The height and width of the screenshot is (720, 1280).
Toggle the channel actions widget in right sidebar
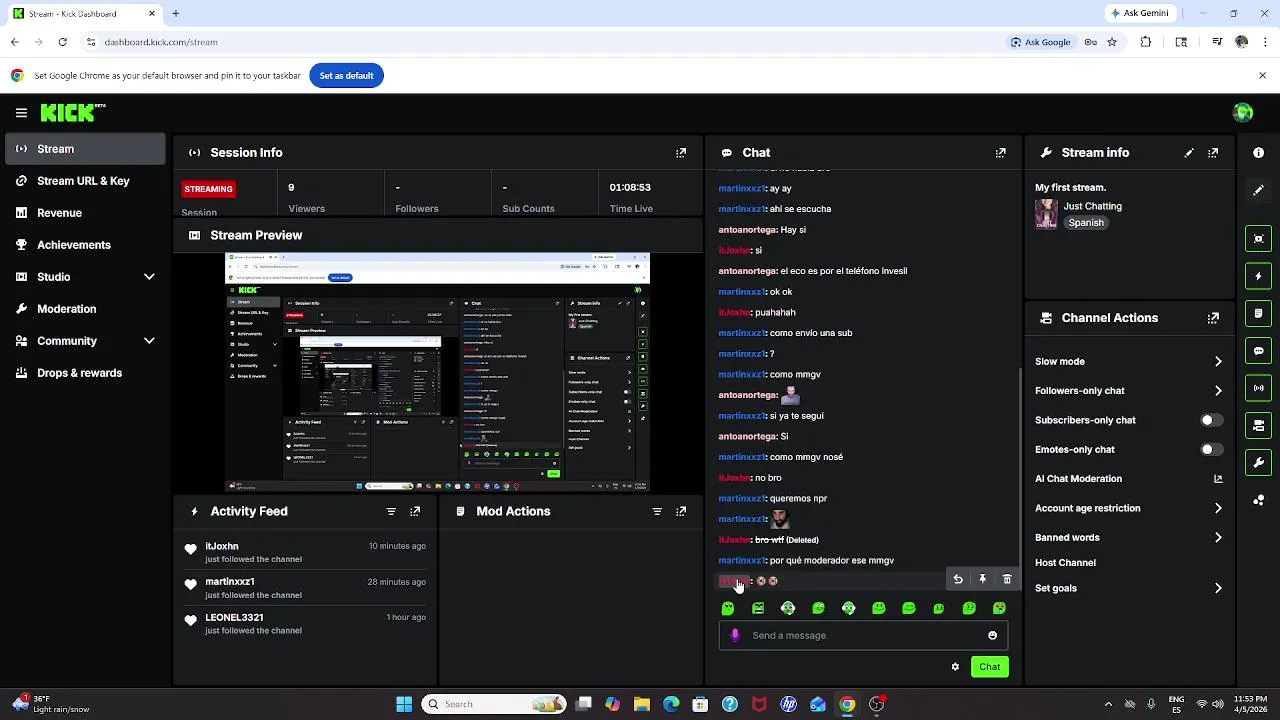point(1258,426)
